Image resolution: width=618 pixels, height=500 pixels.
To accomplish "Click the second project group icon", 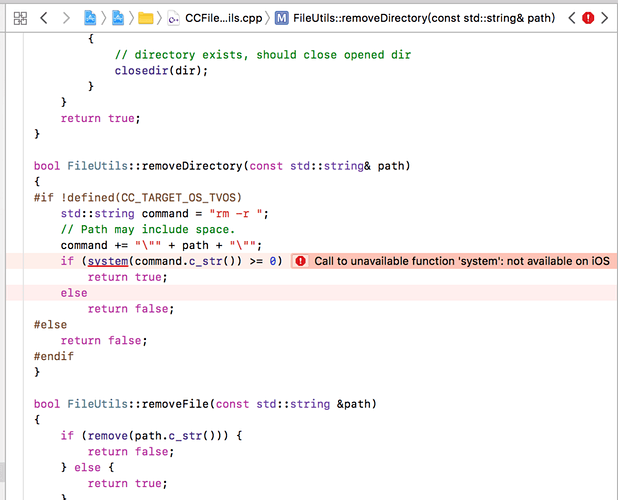I will [x=119, y=18].
